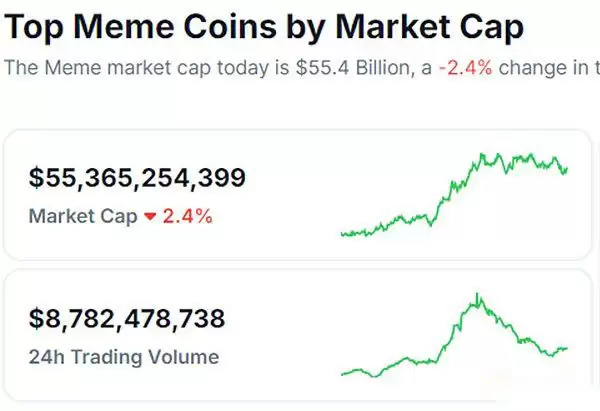Click the right end of the trading volume sparkline
600x411 pixels.
pos(567,348)
